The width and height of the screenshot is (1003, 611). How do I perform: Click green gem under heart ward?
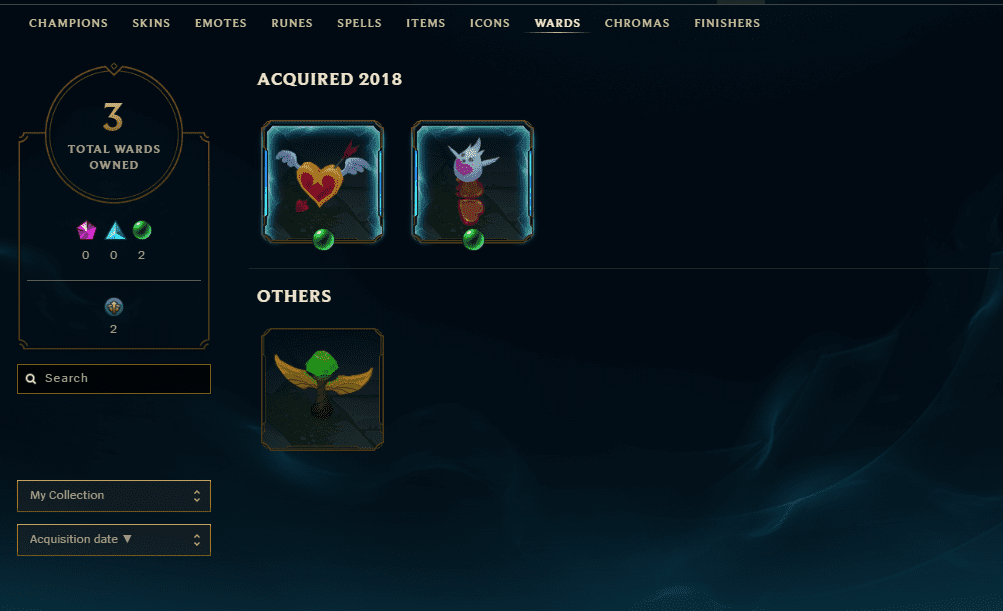click(x=324, y=240)
